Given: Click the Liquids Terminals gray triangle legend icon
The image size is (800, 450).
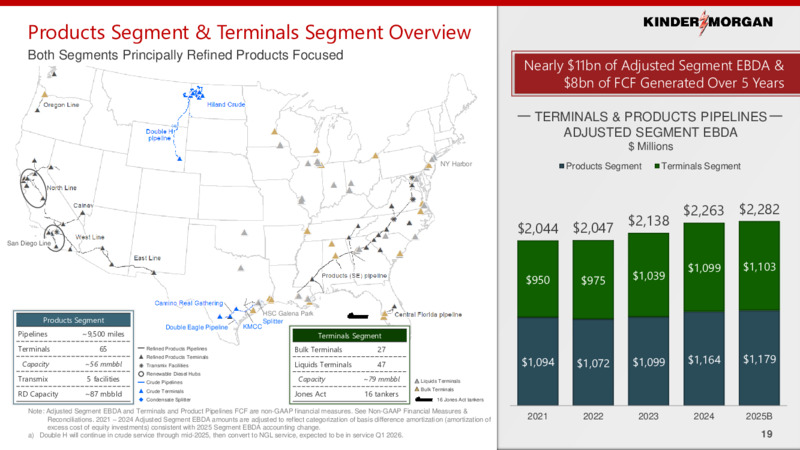Looking at the screenshot, I should (x=417, y=381).
